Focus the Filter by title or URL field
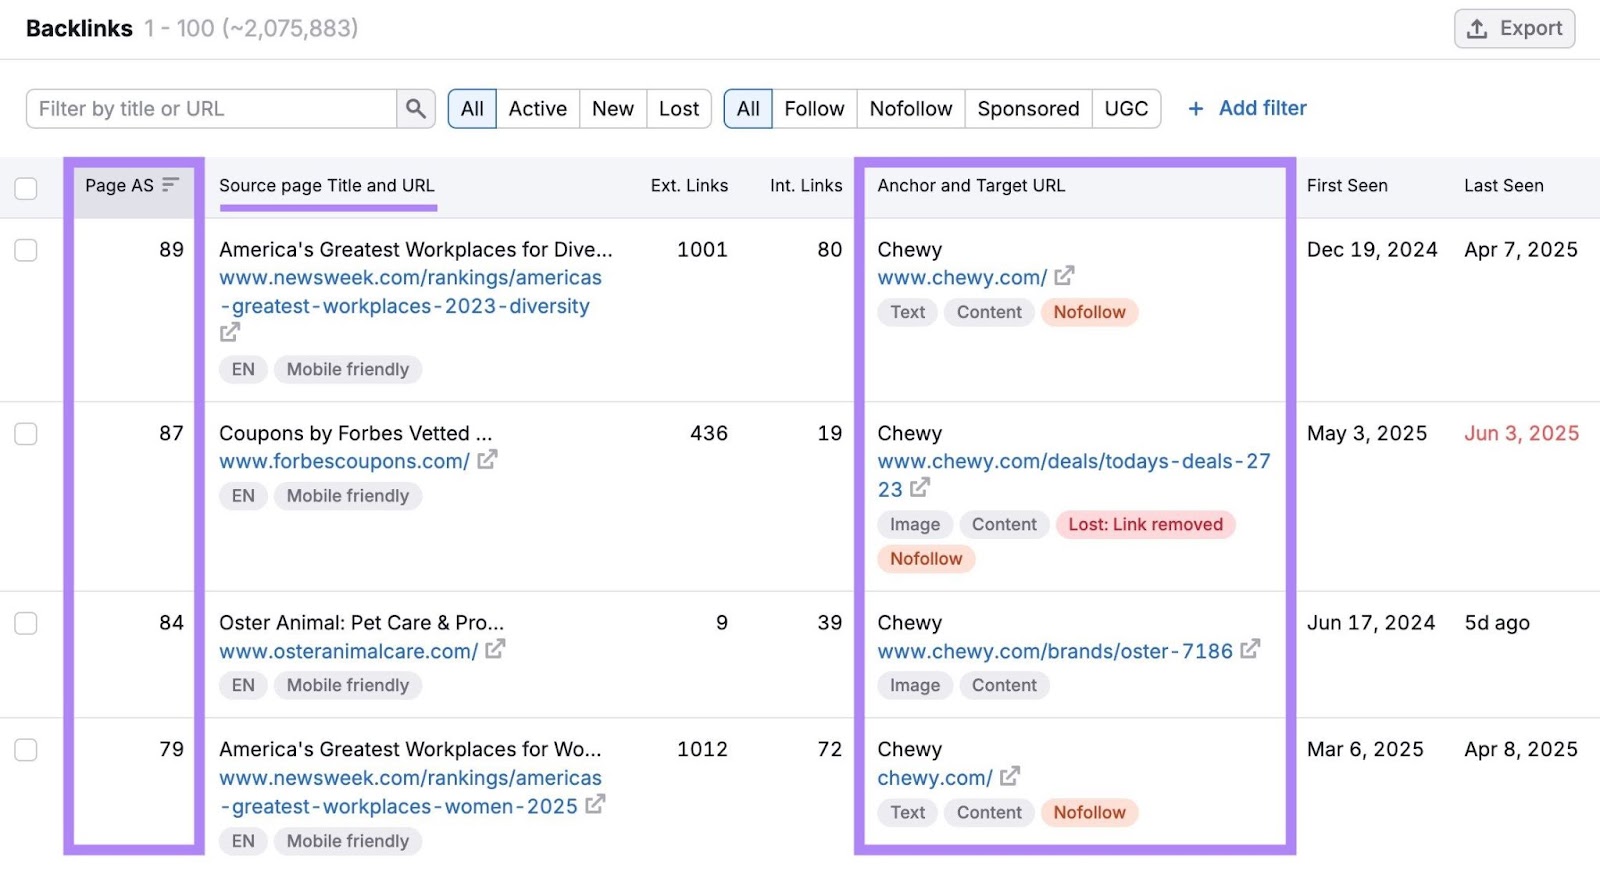The height and width of the screenshot is (871, 1600). pos(212,109)
